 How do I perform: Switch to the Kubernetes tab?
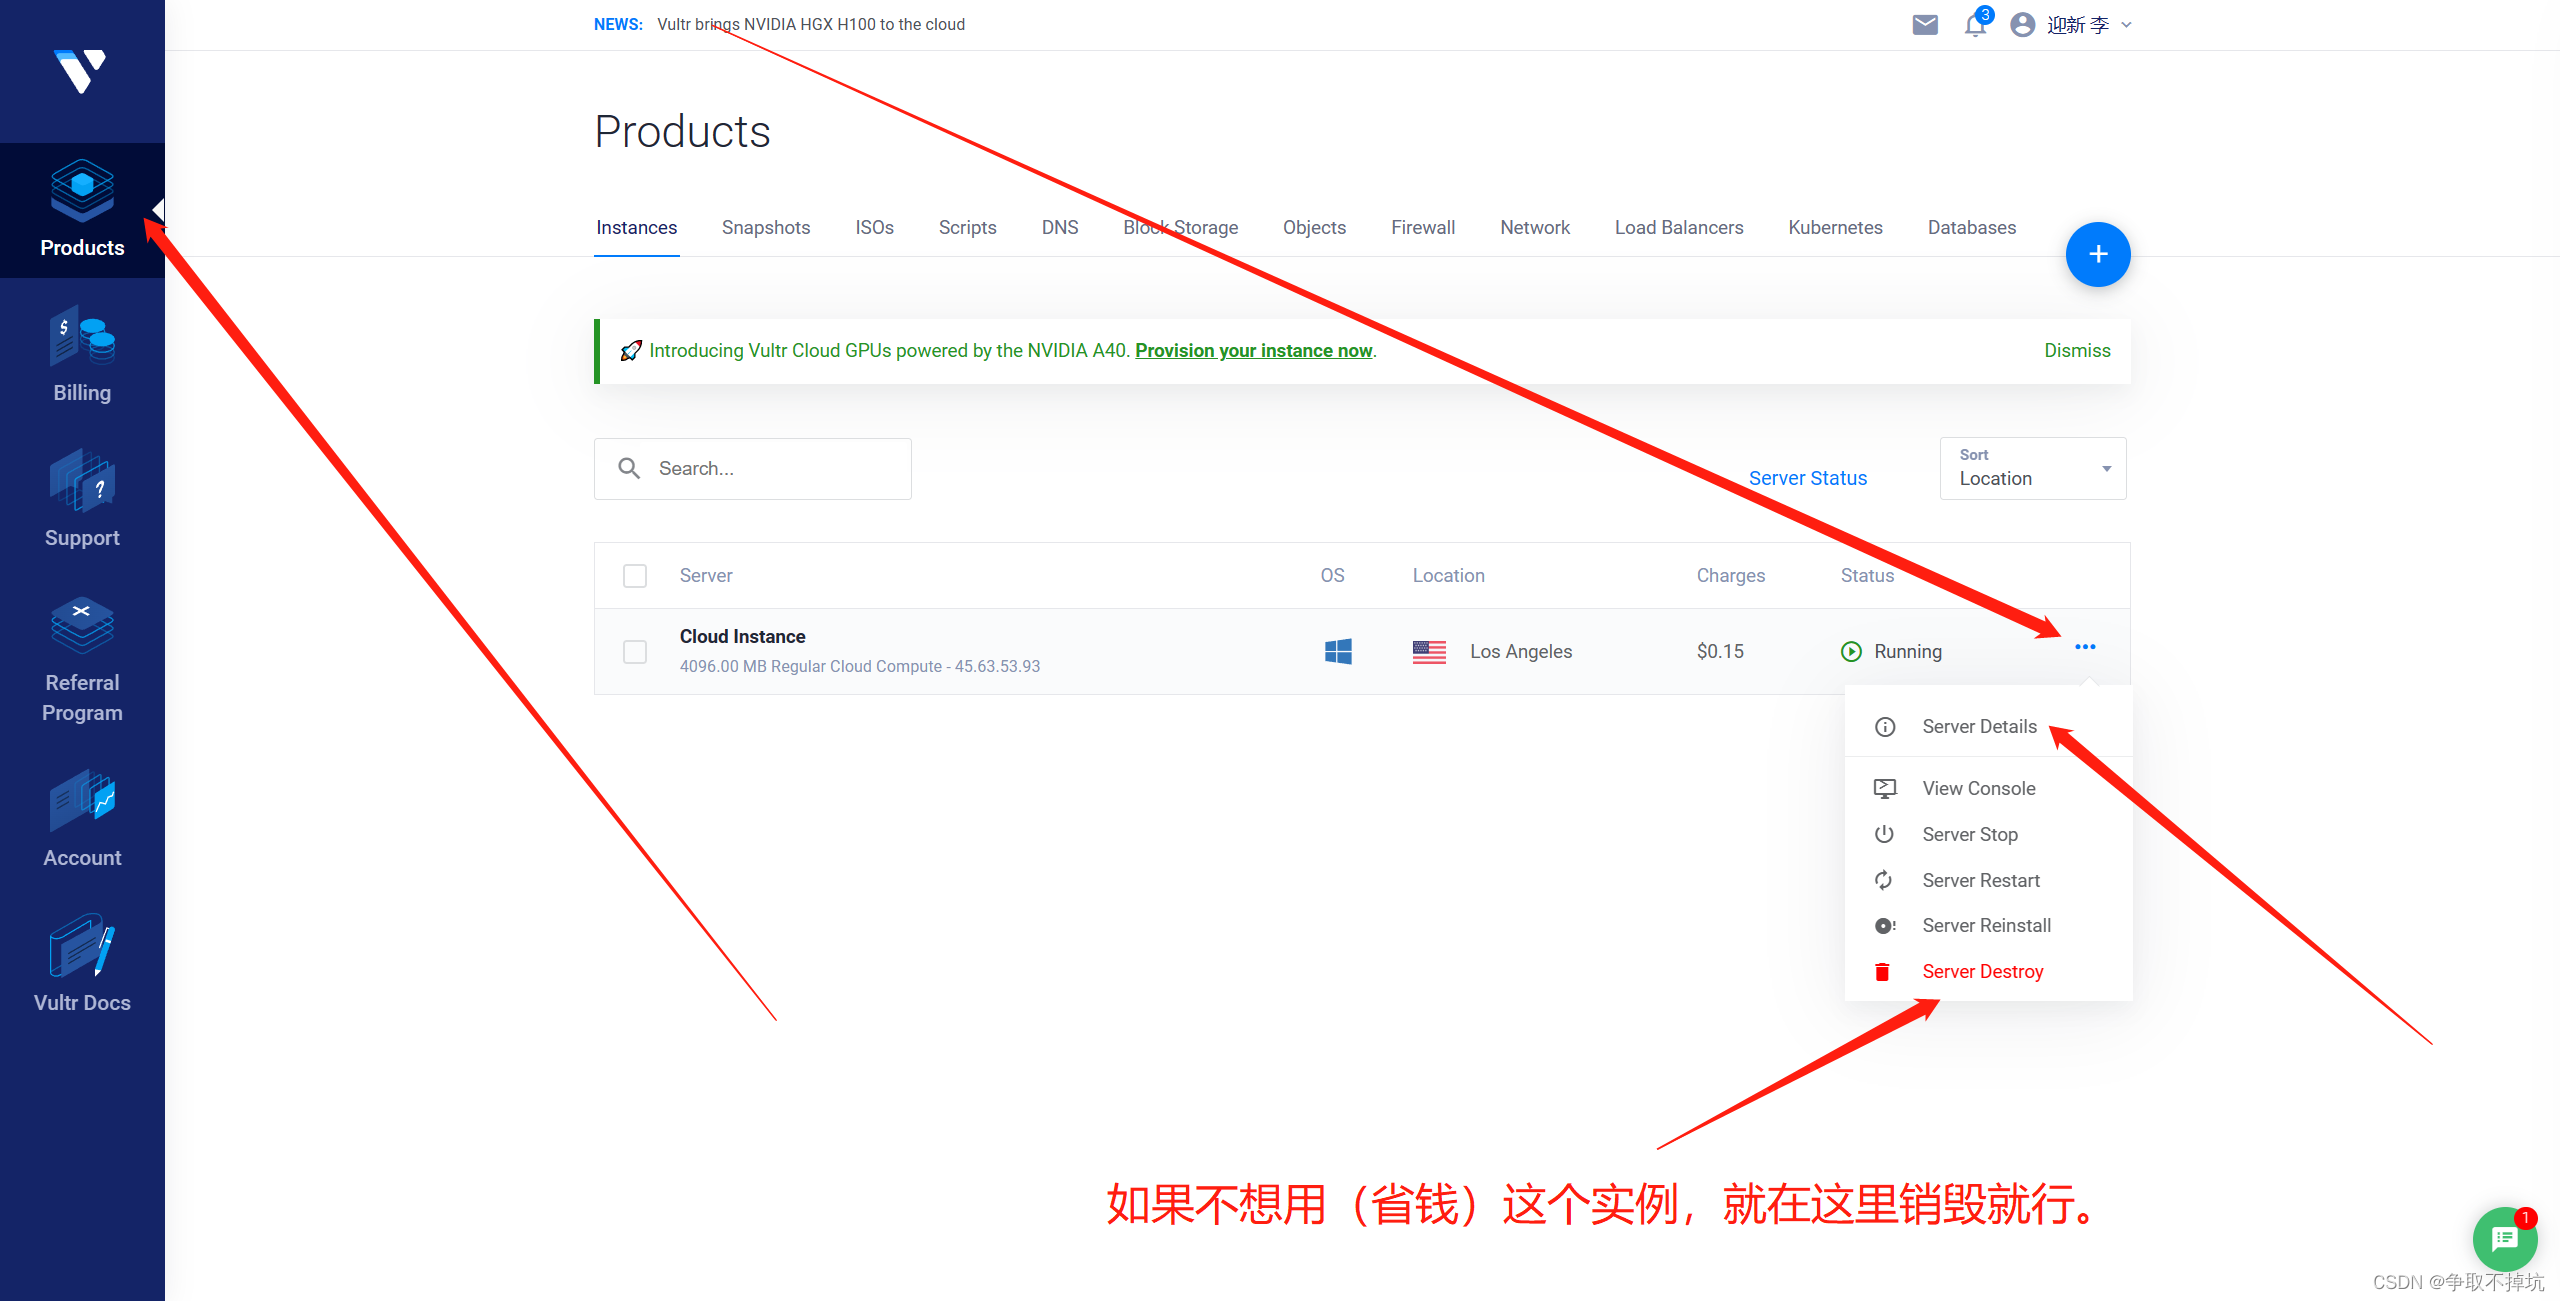pos(1836,228)
